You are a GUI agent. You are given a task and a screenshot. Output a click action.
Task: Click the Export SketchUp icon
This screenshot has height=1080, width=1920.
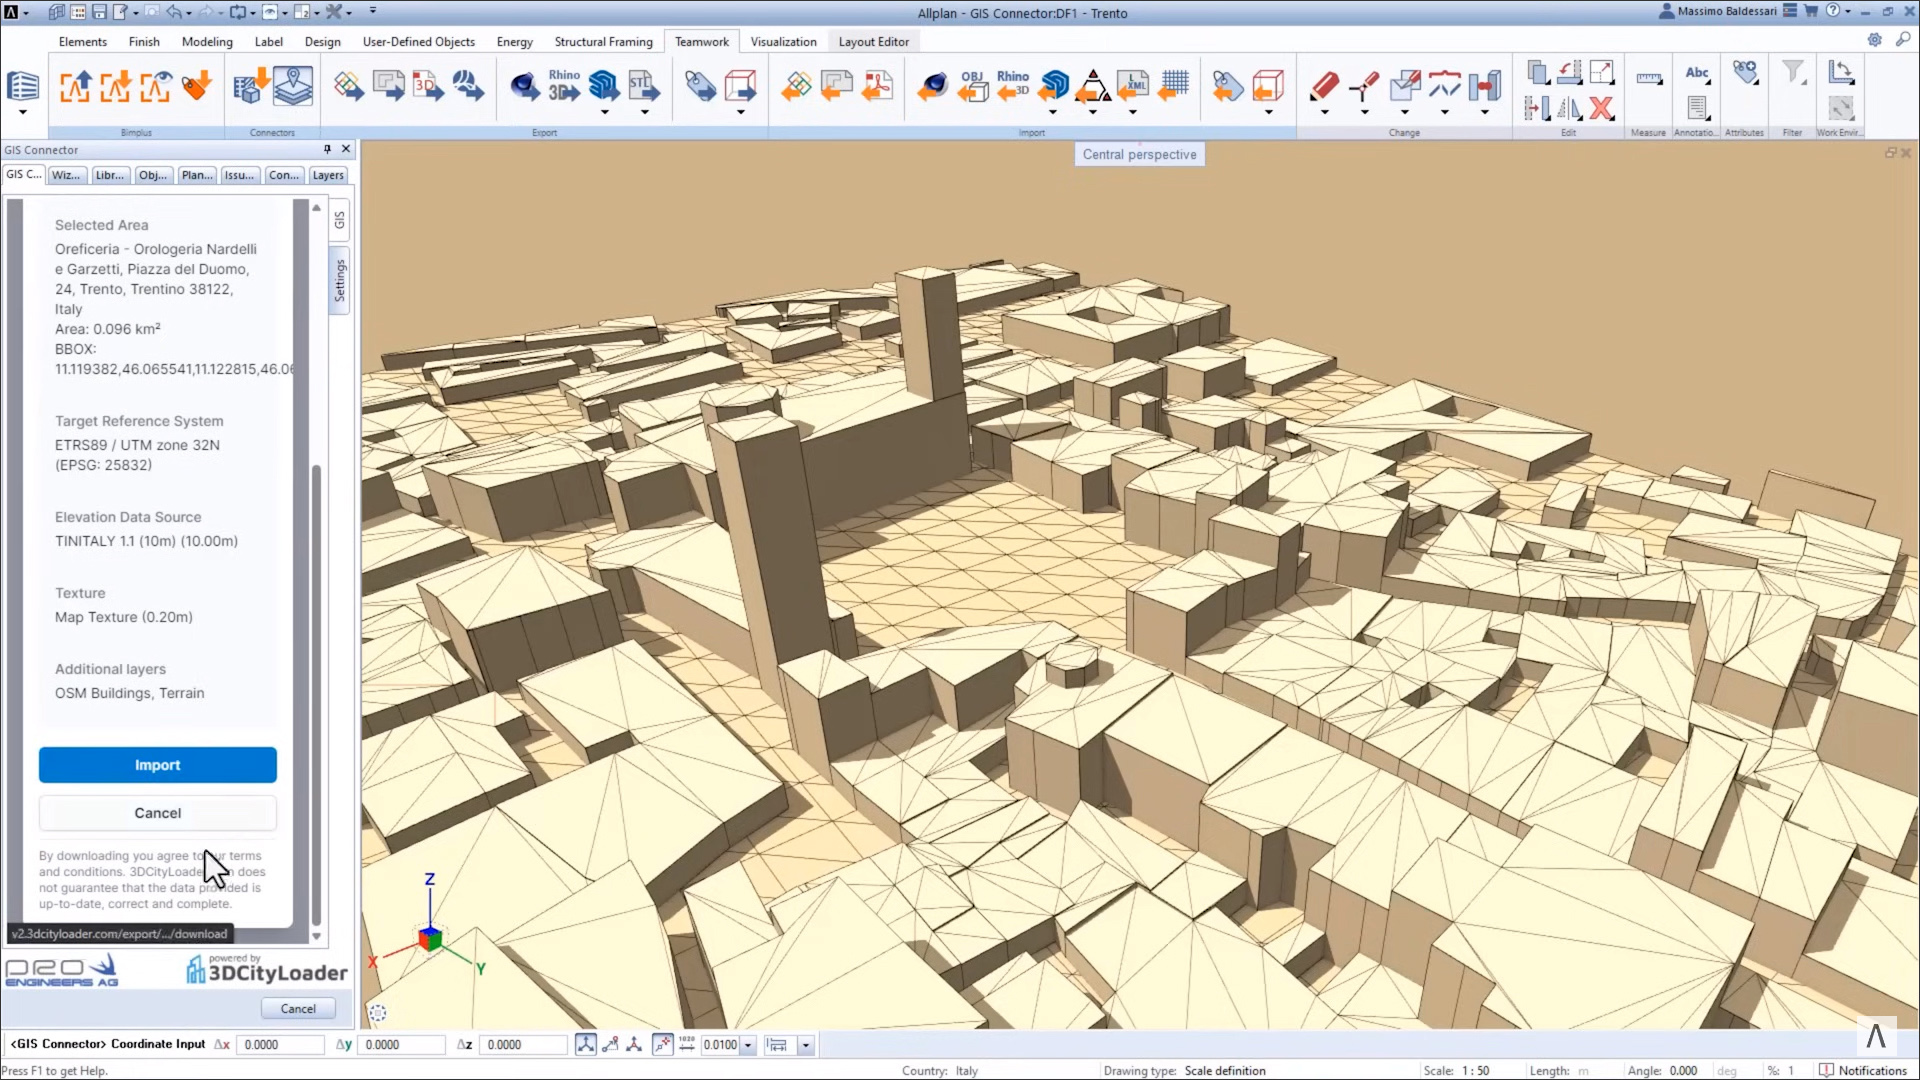(x=604, y=86)
